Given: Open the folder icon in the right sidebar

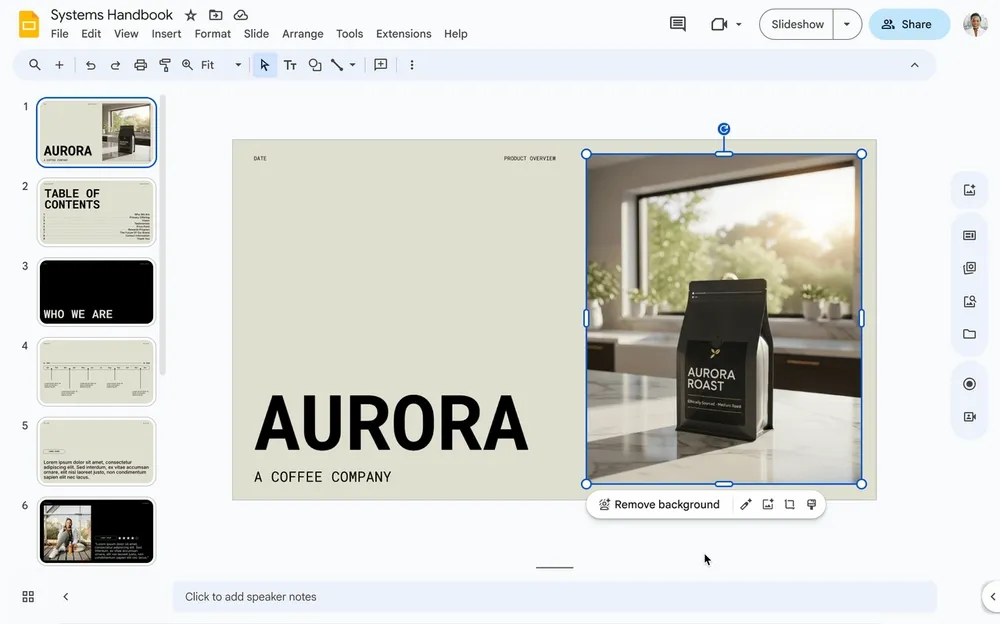Looking at the screenshot, I should (969, 333).
